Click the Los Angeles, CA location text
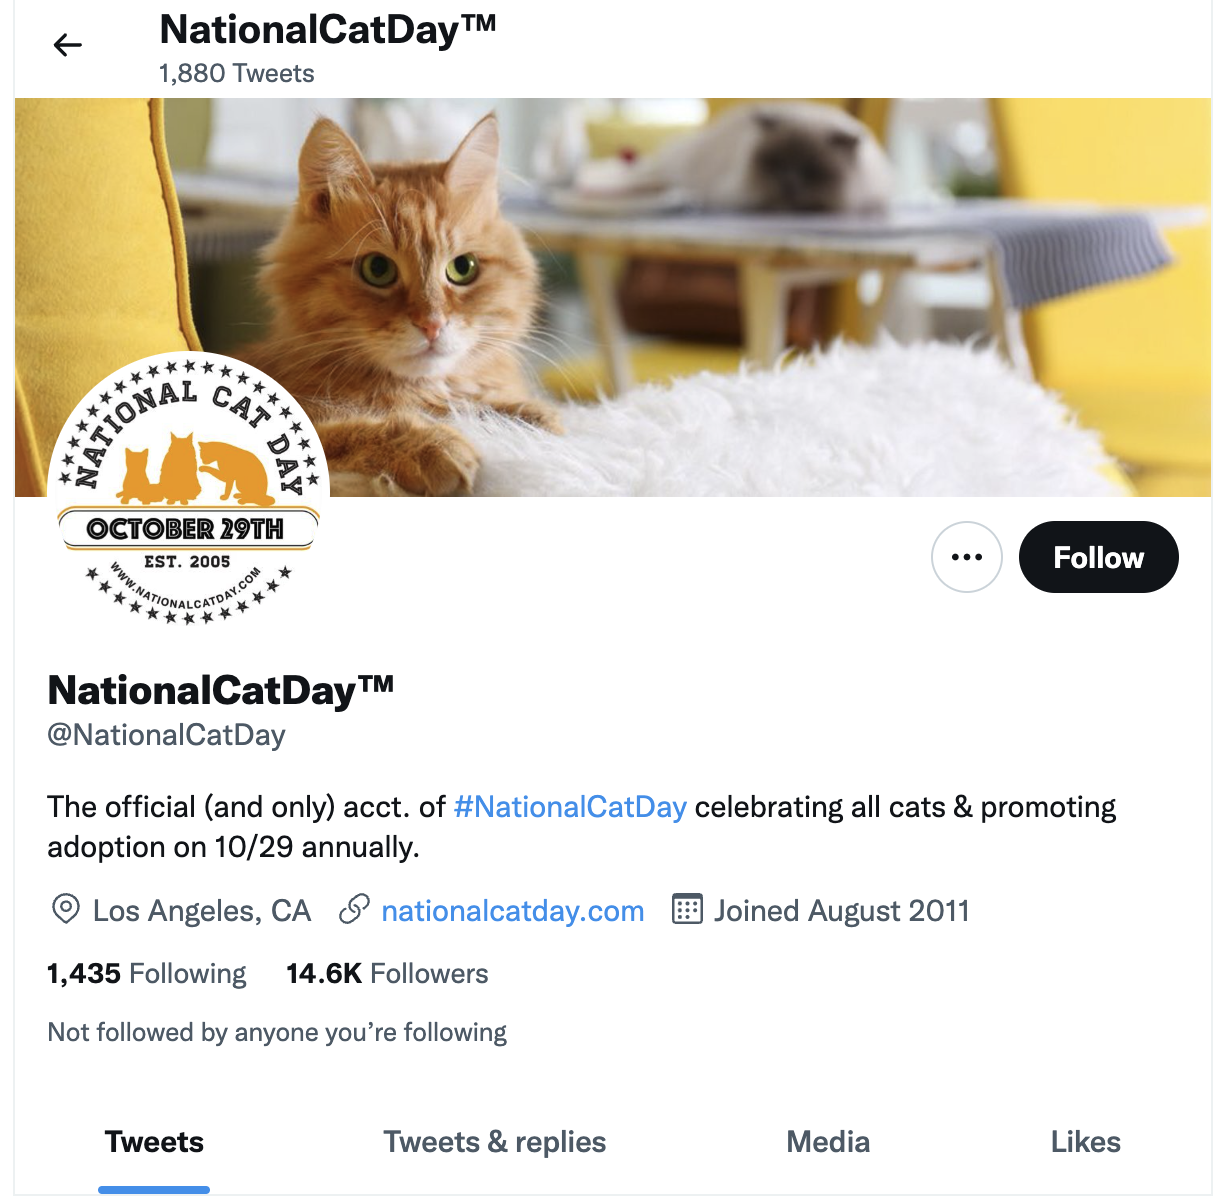Image resolution: width=1222 pixels, height=1196 pixels. [201, 910]
